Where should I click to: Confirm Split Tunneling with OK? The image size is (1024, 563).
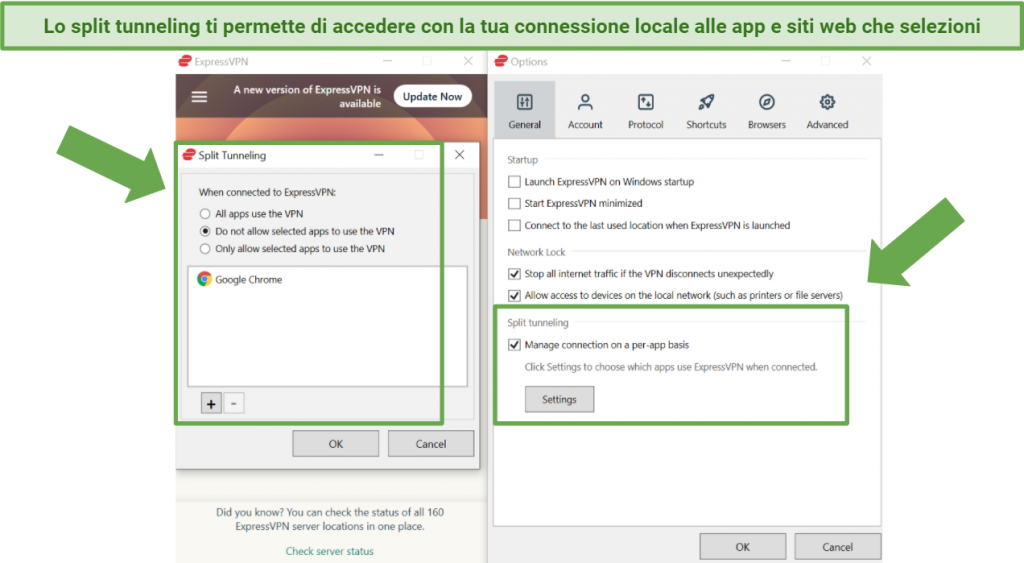coord(336,443)
